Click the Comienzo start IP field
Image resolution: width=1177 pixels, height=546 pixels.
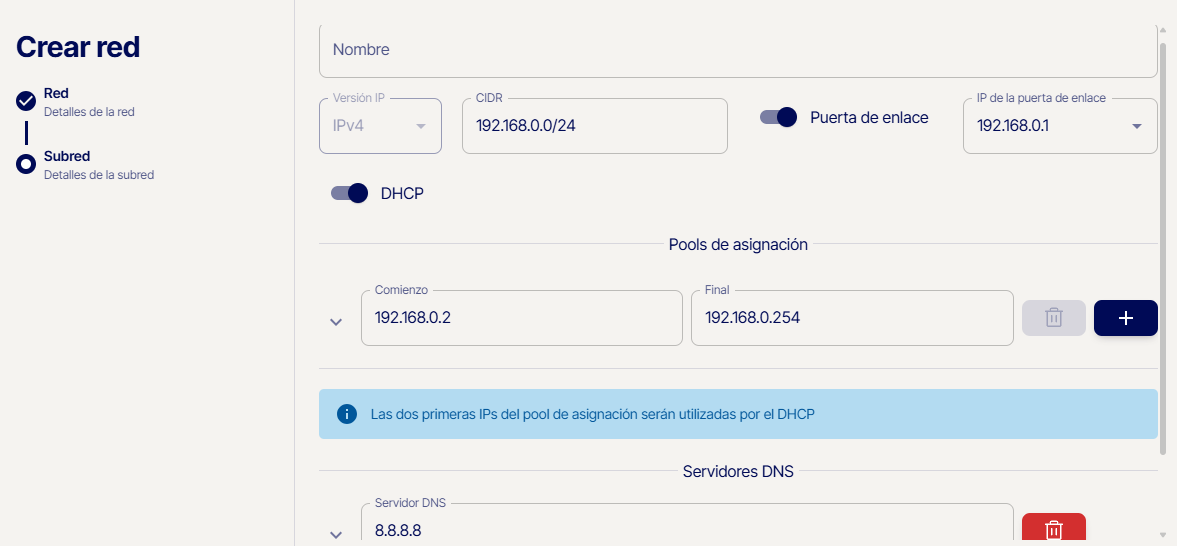(521, 318)
